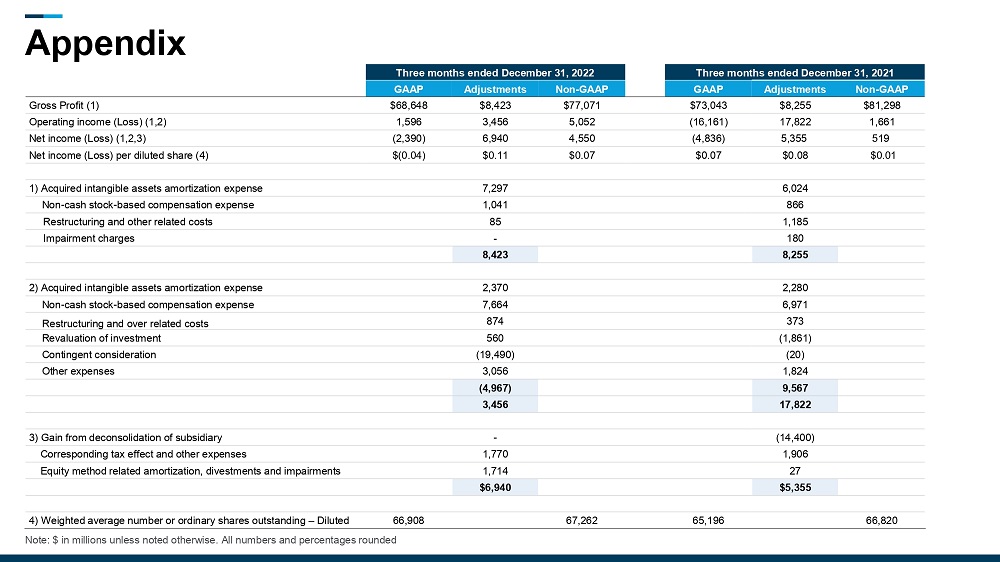Click the Contingent consideration row label
This screenshot has width=1000, height=562.
point(99,355)
